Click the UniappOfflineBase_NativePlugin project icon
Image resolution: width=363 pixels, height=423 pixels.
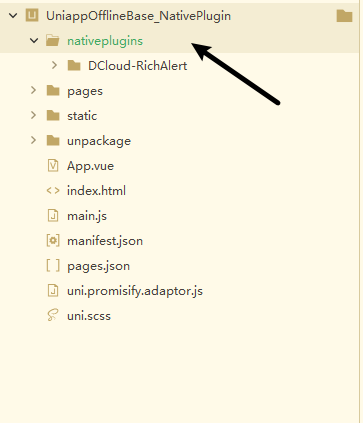tap(32, 16)
